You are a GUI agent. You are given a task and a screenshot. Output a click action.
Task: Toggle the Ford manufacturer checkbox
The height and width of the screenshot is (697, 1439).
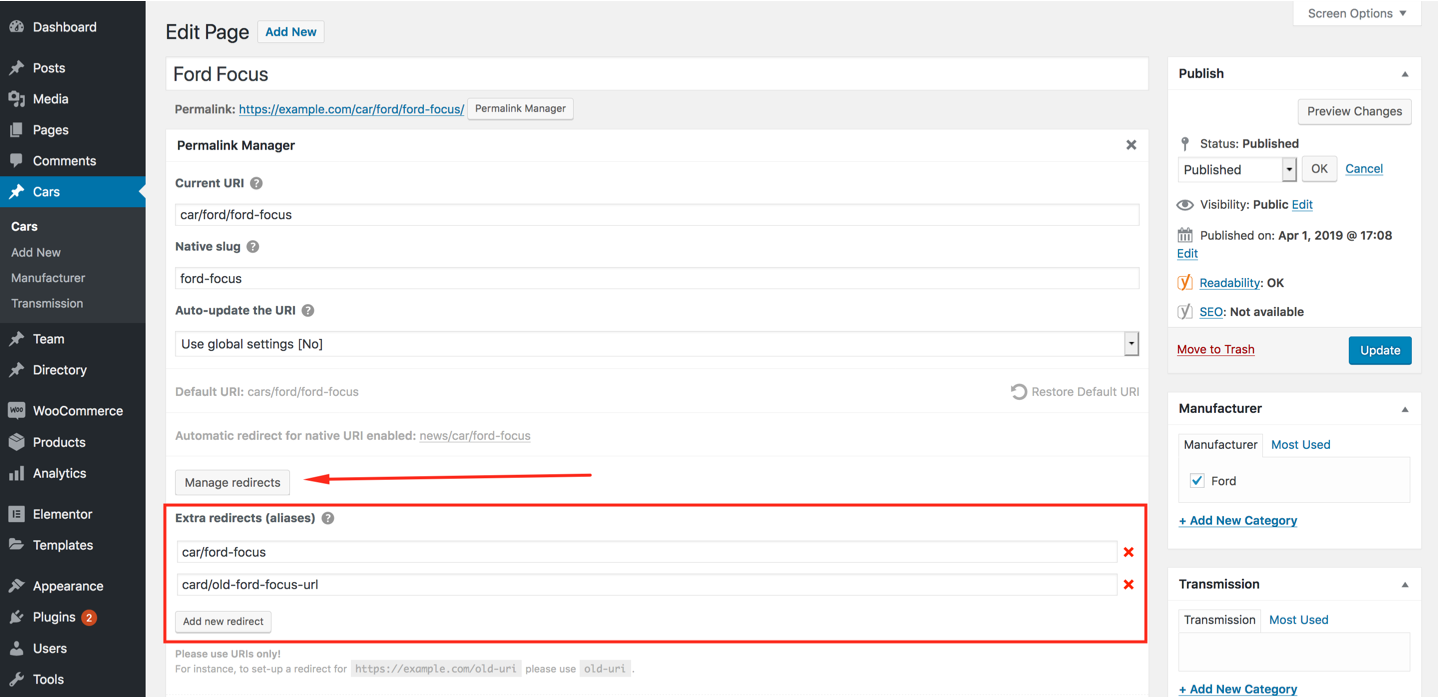pos(1197,481)
